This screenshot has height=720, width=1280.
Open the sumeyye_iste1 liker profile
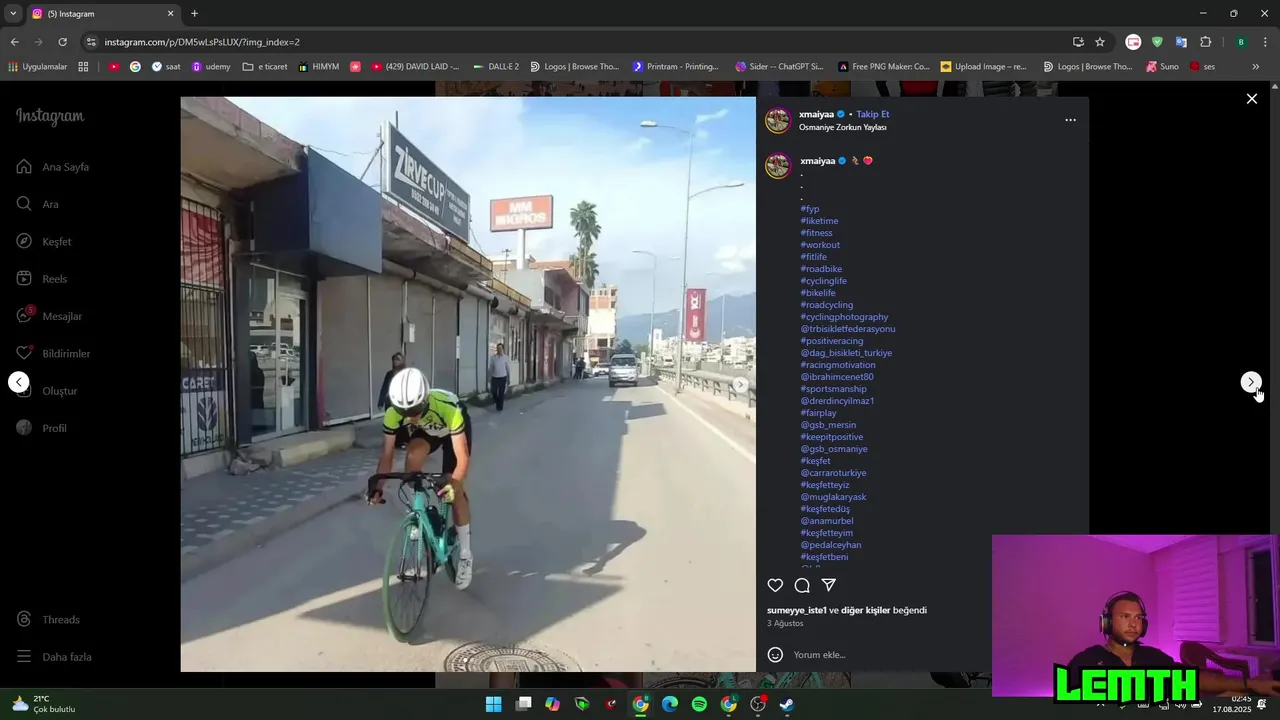[796, 610]
